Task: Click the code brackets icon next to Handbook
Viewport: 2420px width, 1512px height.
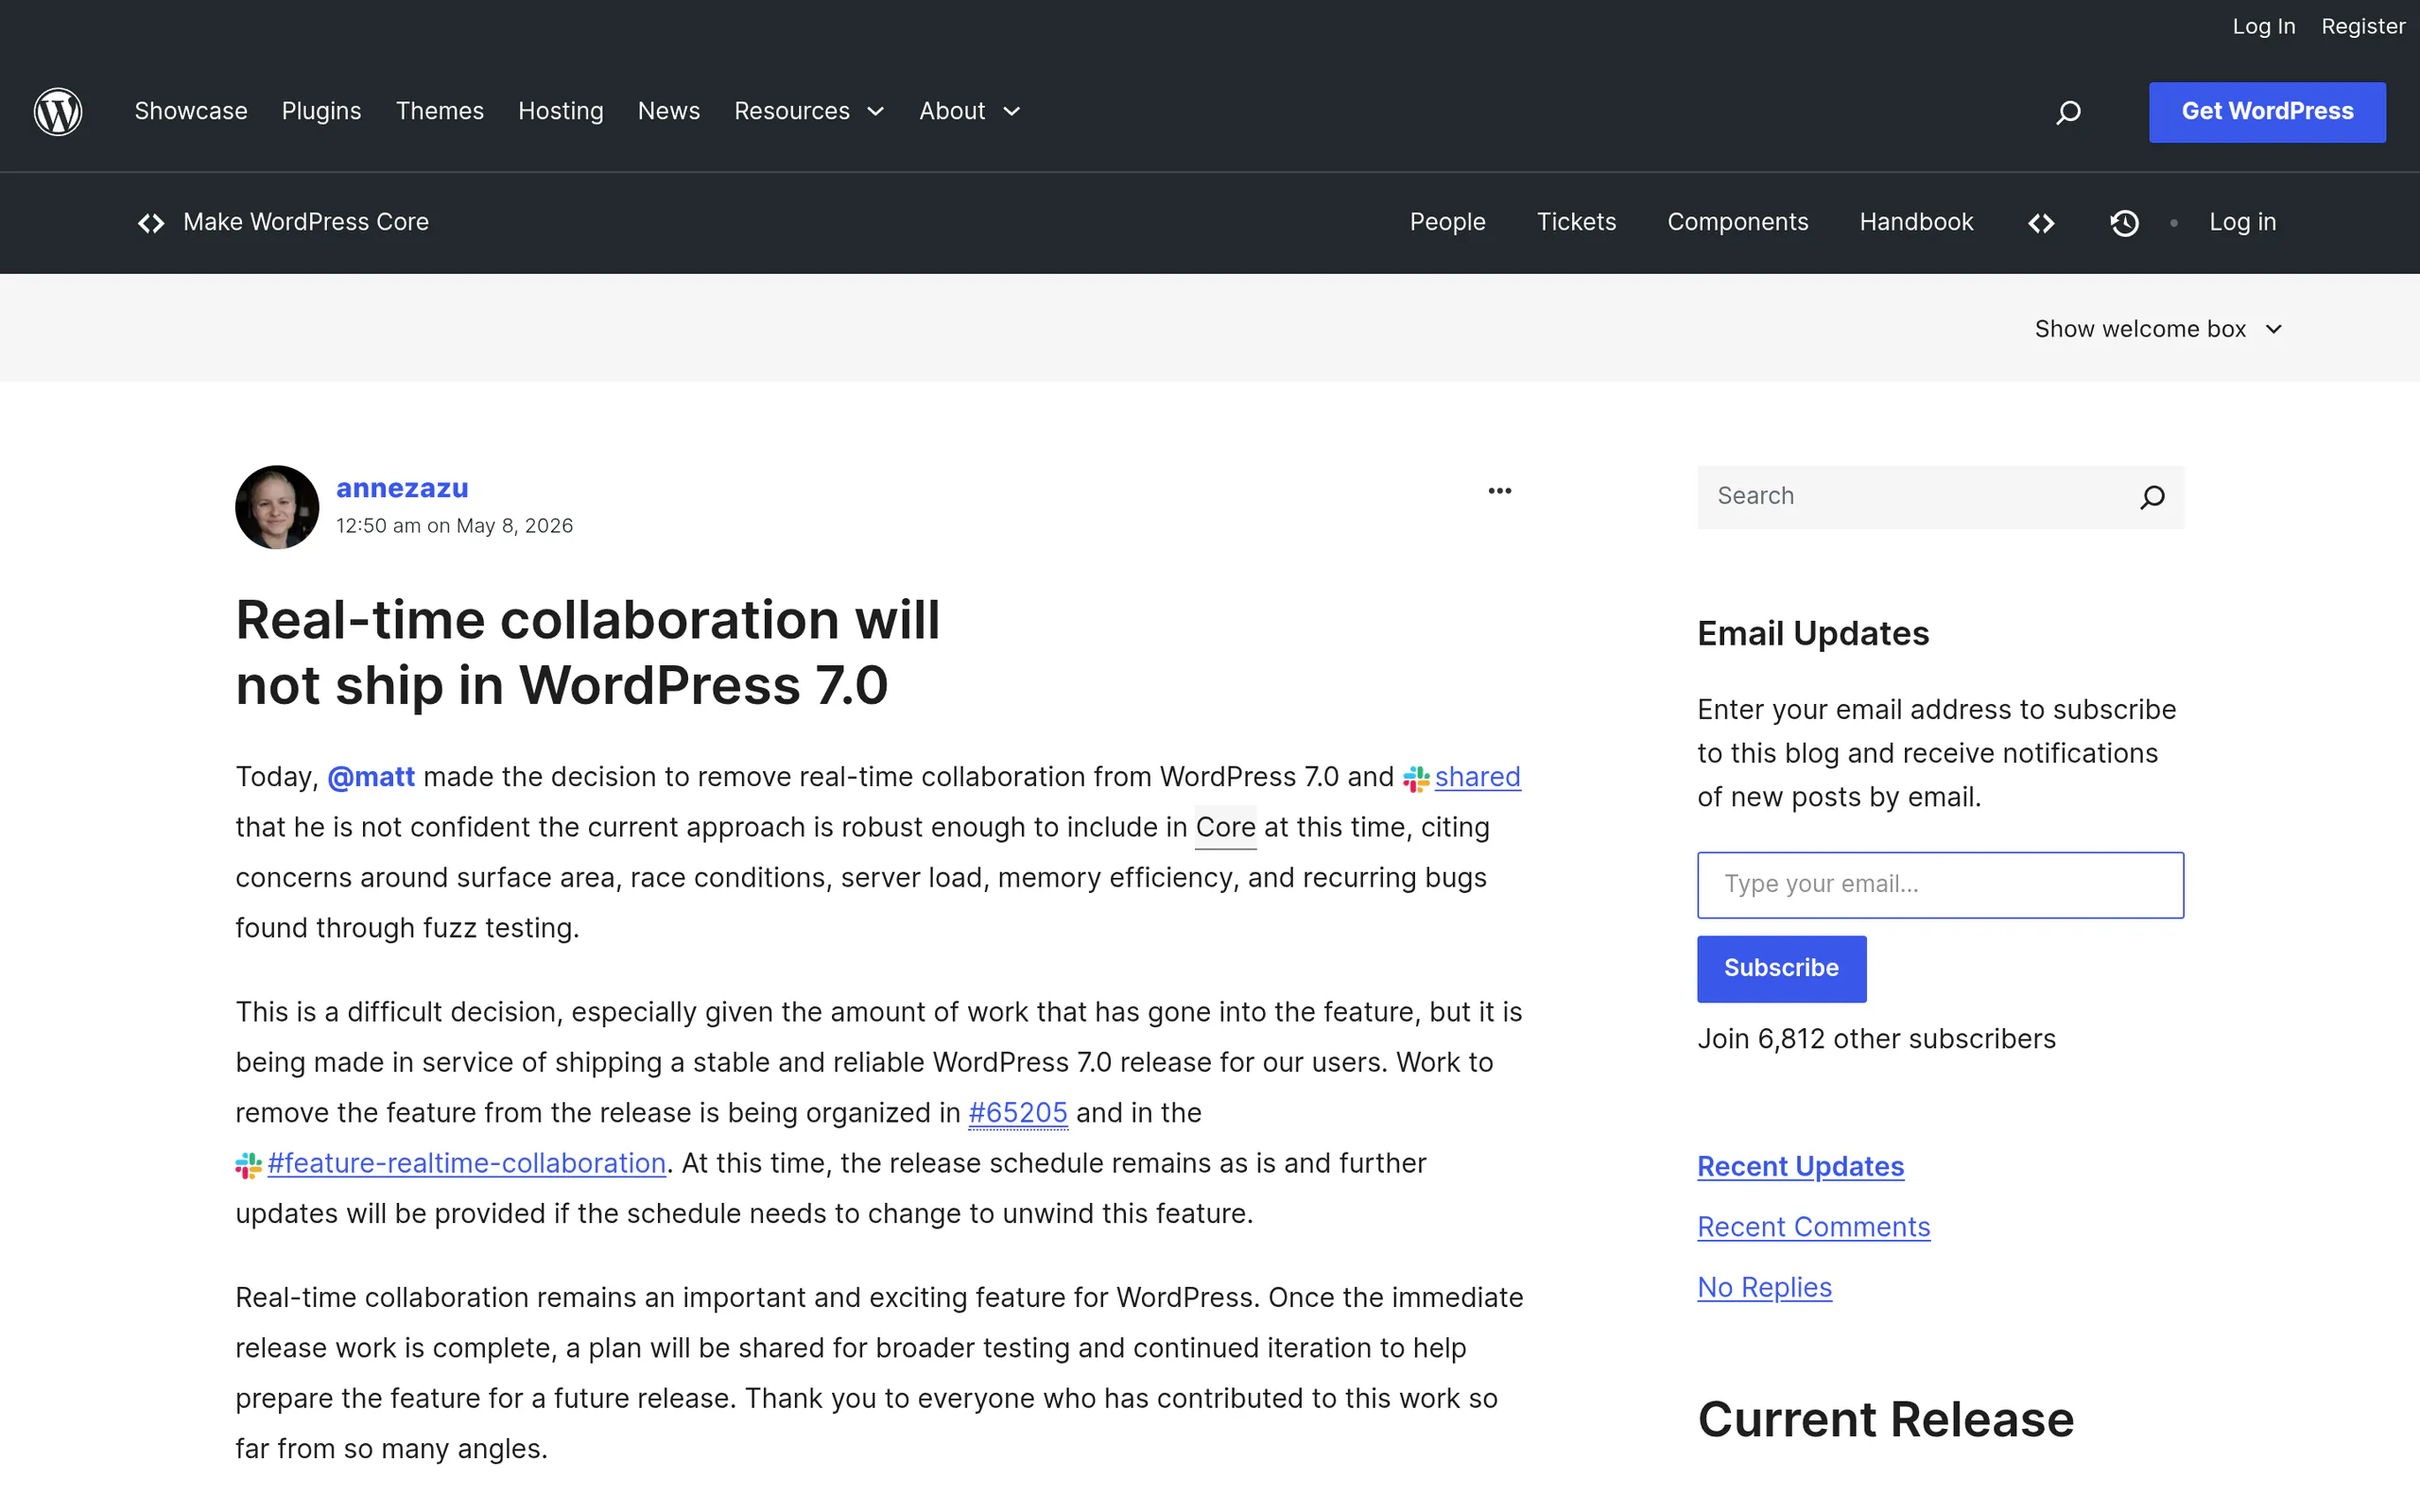Action: pyautogui.click(x=2041, y=223)
